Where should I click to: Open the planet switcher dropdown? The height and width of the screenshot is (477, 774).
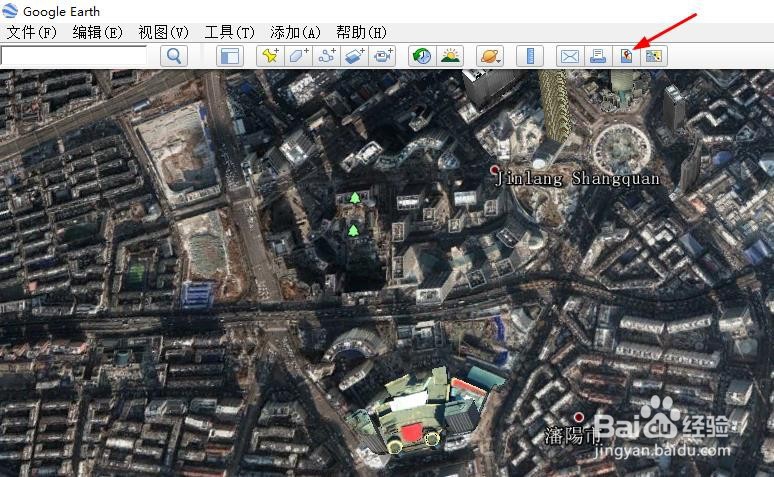click(490, 56)
